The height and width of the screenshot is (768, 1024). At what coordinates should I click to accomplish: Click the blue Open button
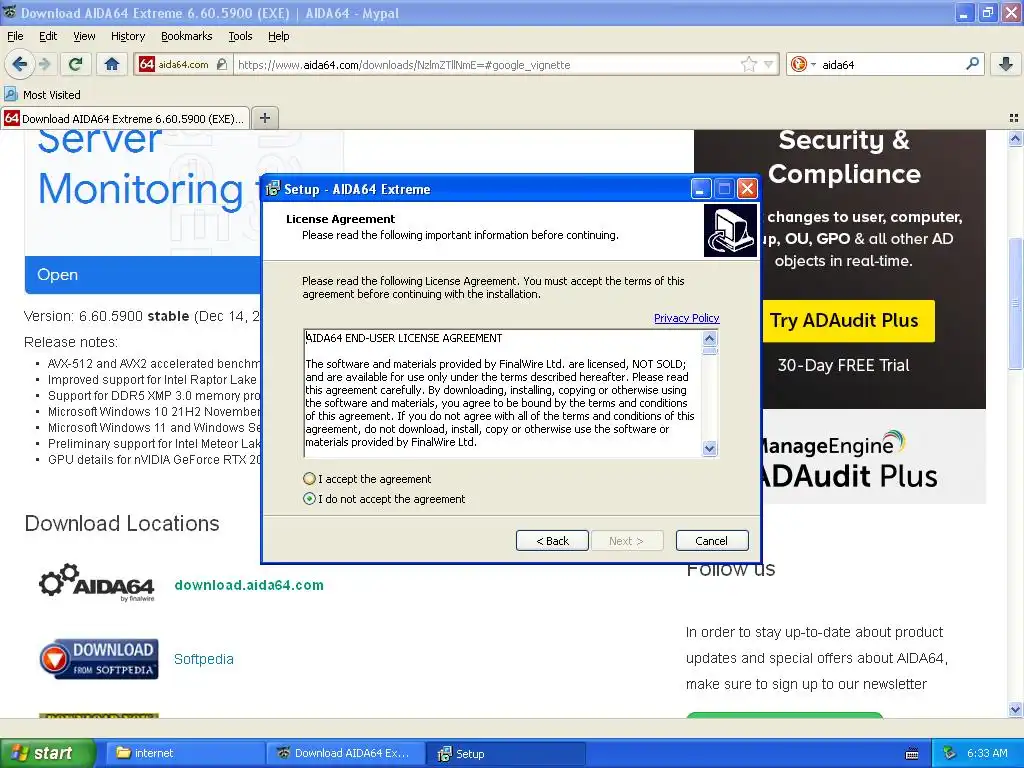pos(142,275)
